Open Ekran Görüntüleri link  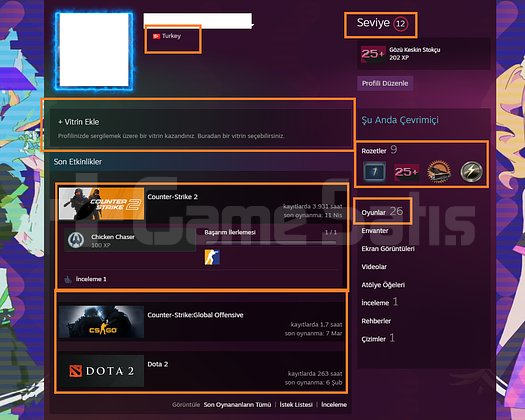(388, 249)
